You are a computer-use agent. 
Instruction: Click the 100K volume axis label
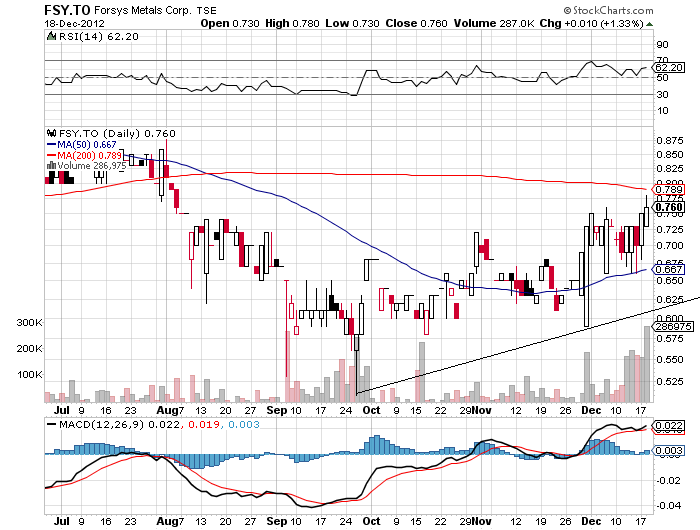pos(29,374)
